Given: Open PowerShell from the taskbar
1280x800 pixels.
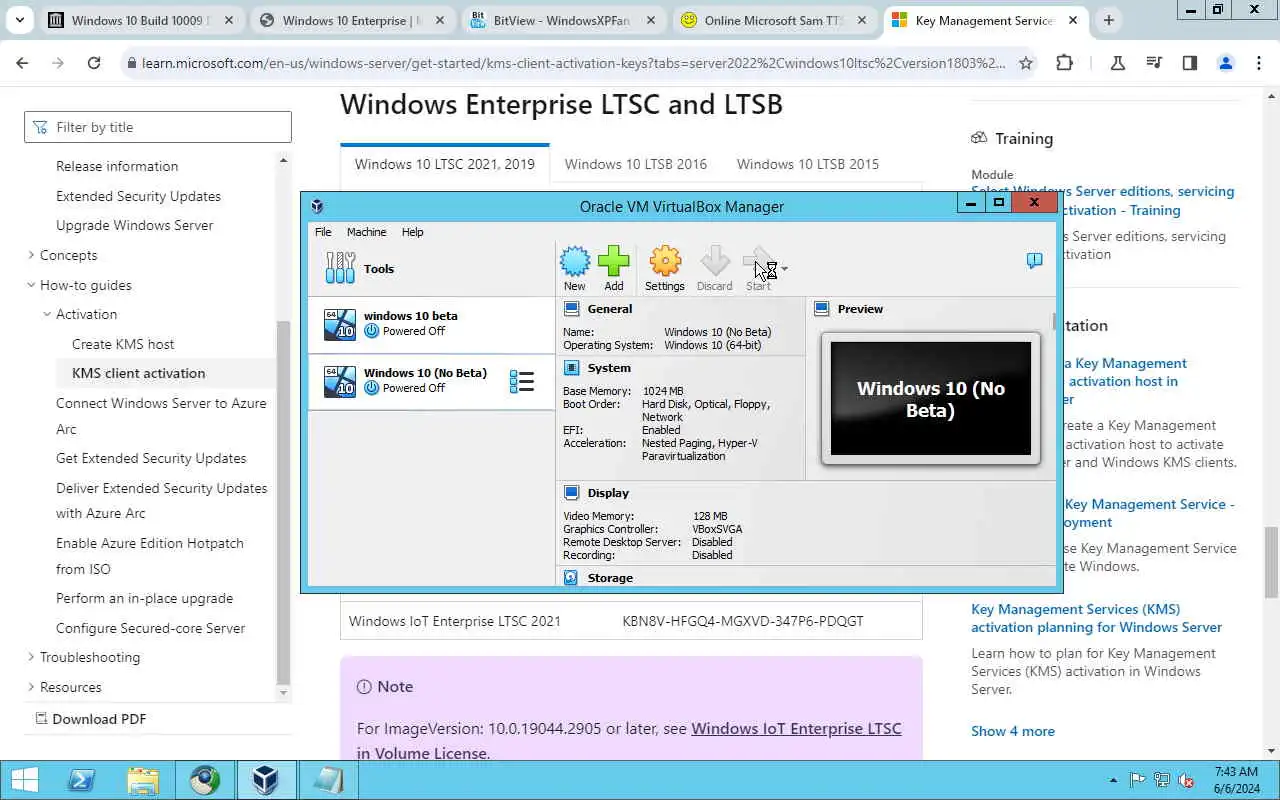Looking at the screenshot, I should click(81, 780).
